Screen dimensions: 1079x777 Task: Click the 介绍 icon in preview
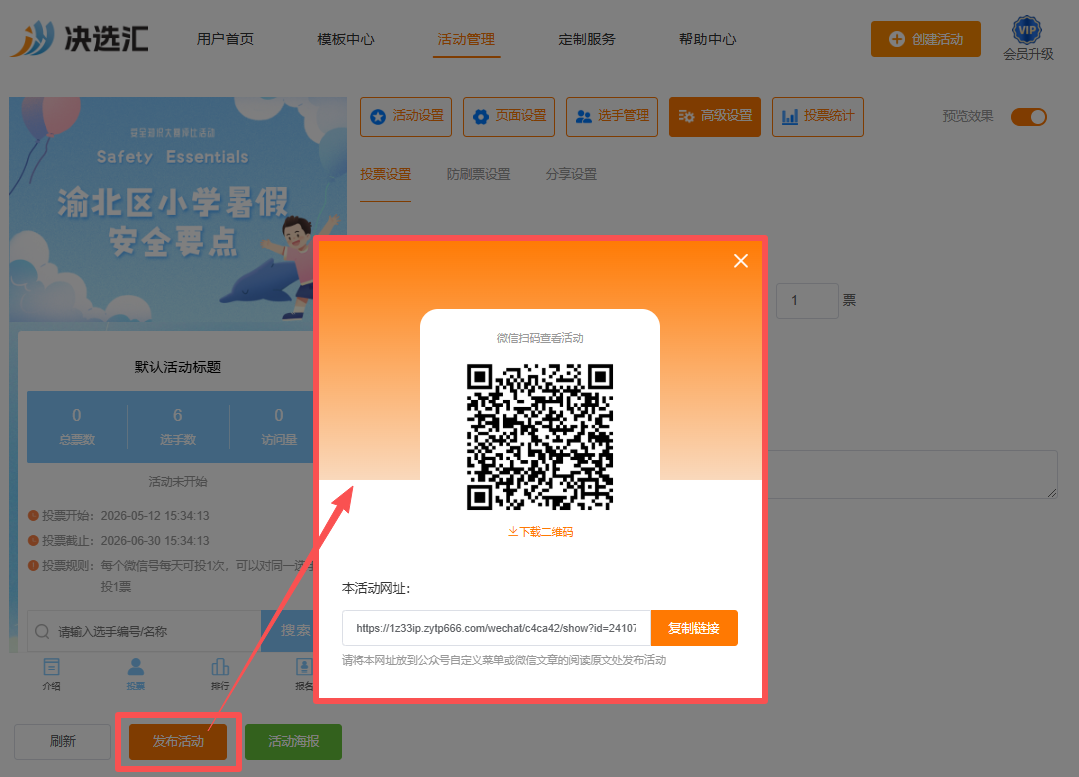pyautogui.click(x=52, y=674)
